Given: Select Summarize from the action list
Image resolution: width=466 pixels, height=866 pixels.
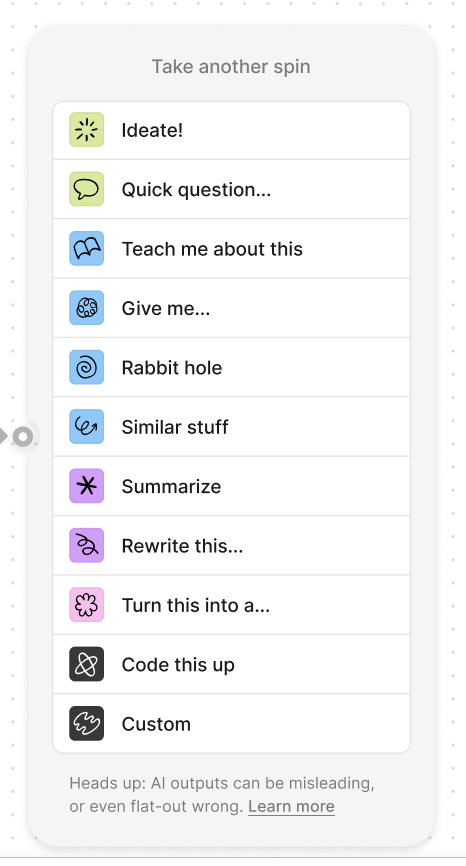Looking at the screenshot, I should (231, 486).
